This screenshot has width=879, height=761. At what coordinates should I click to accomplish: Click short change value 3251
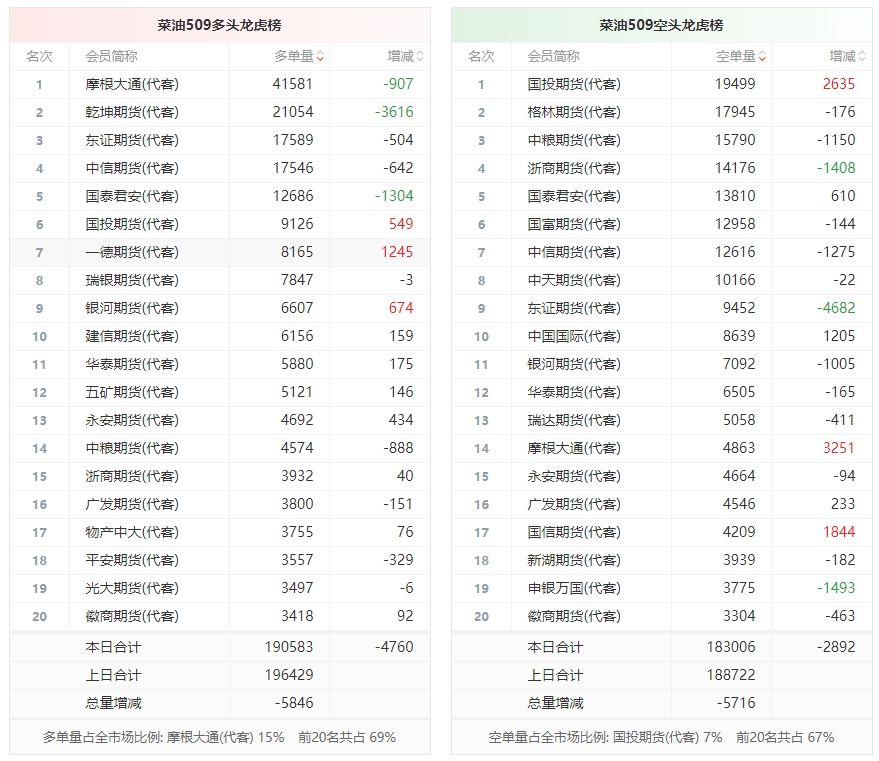[x=839, y=448]
